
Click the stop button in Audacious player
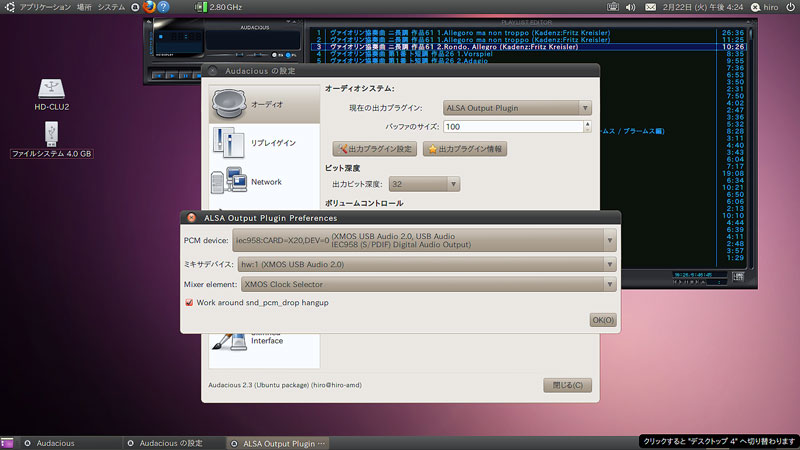197,76
